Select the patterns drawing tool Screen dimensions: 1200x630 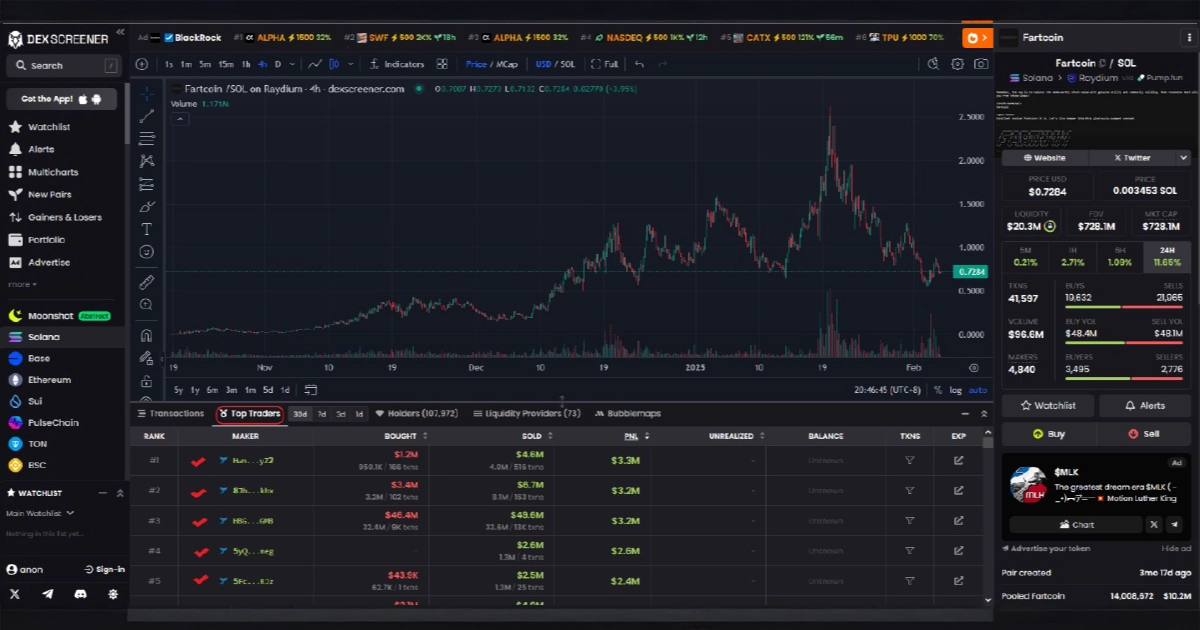click(147, 161)
